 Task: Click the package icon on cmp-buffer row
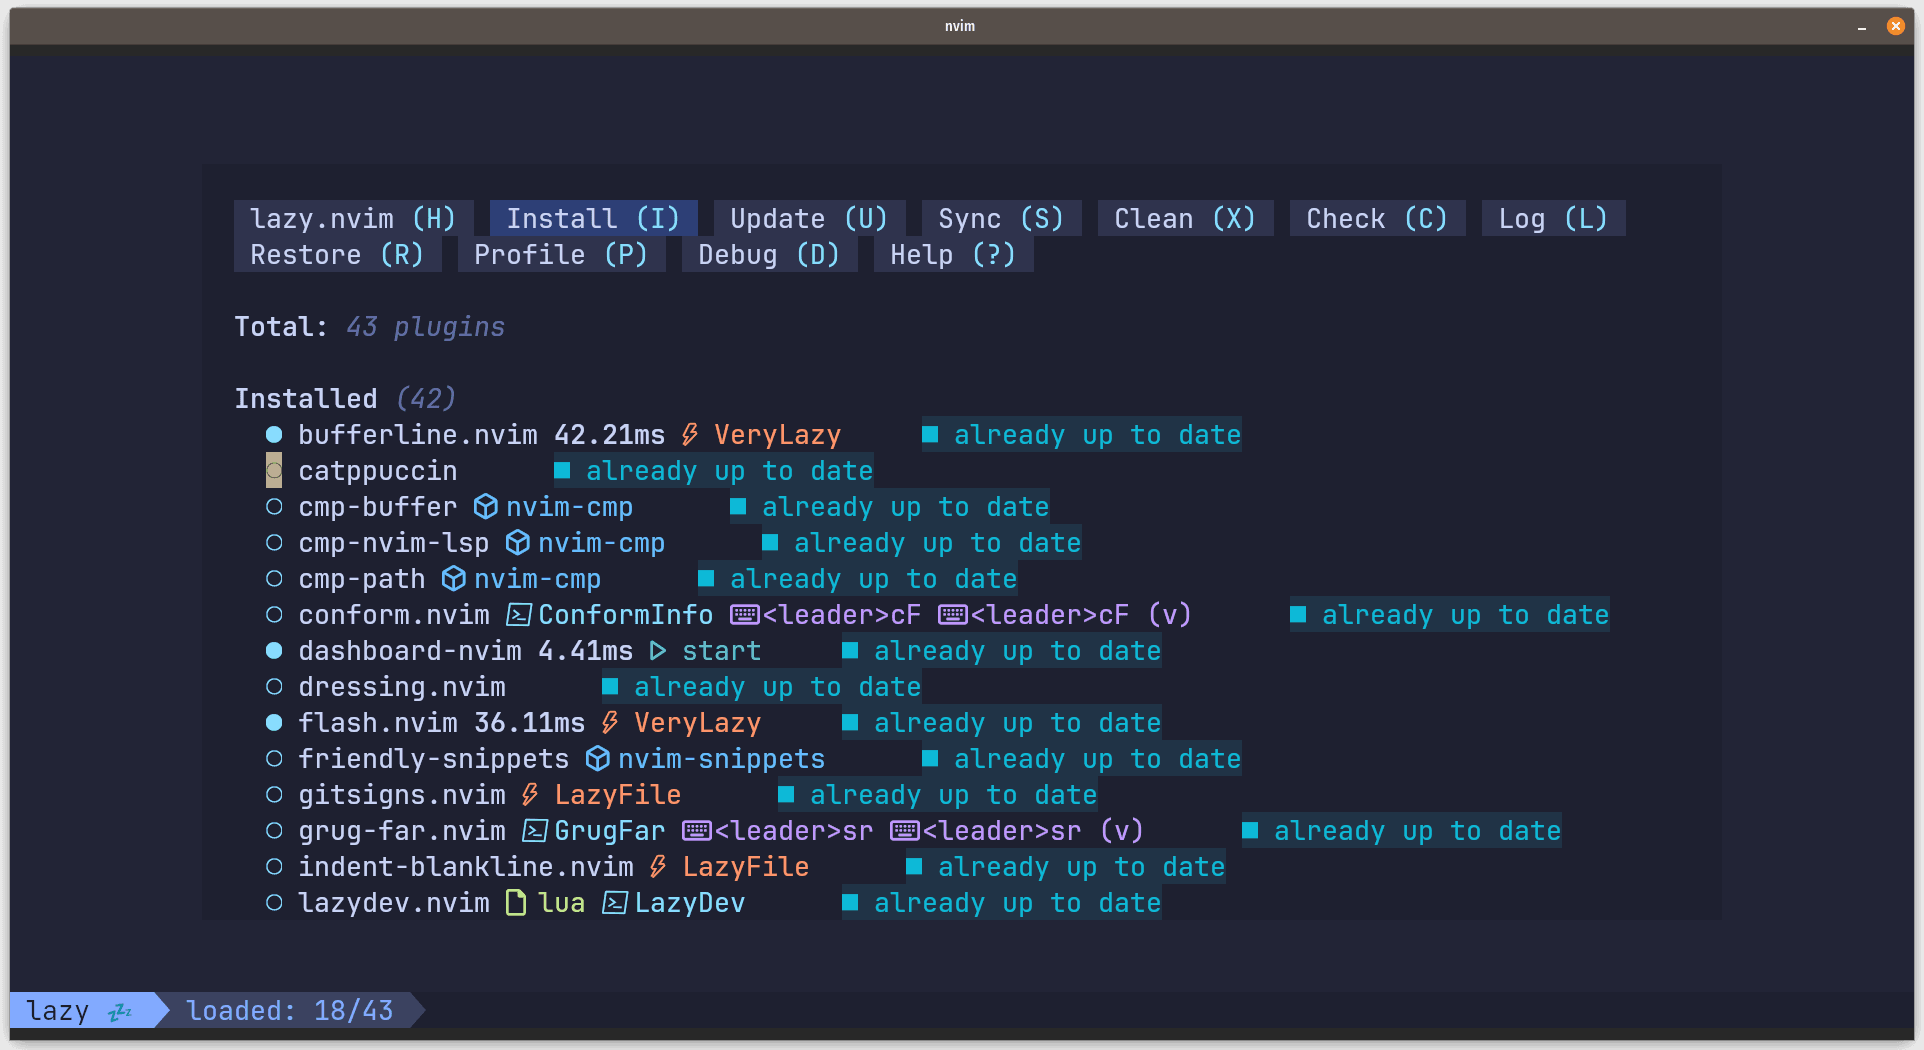[485, 507]
